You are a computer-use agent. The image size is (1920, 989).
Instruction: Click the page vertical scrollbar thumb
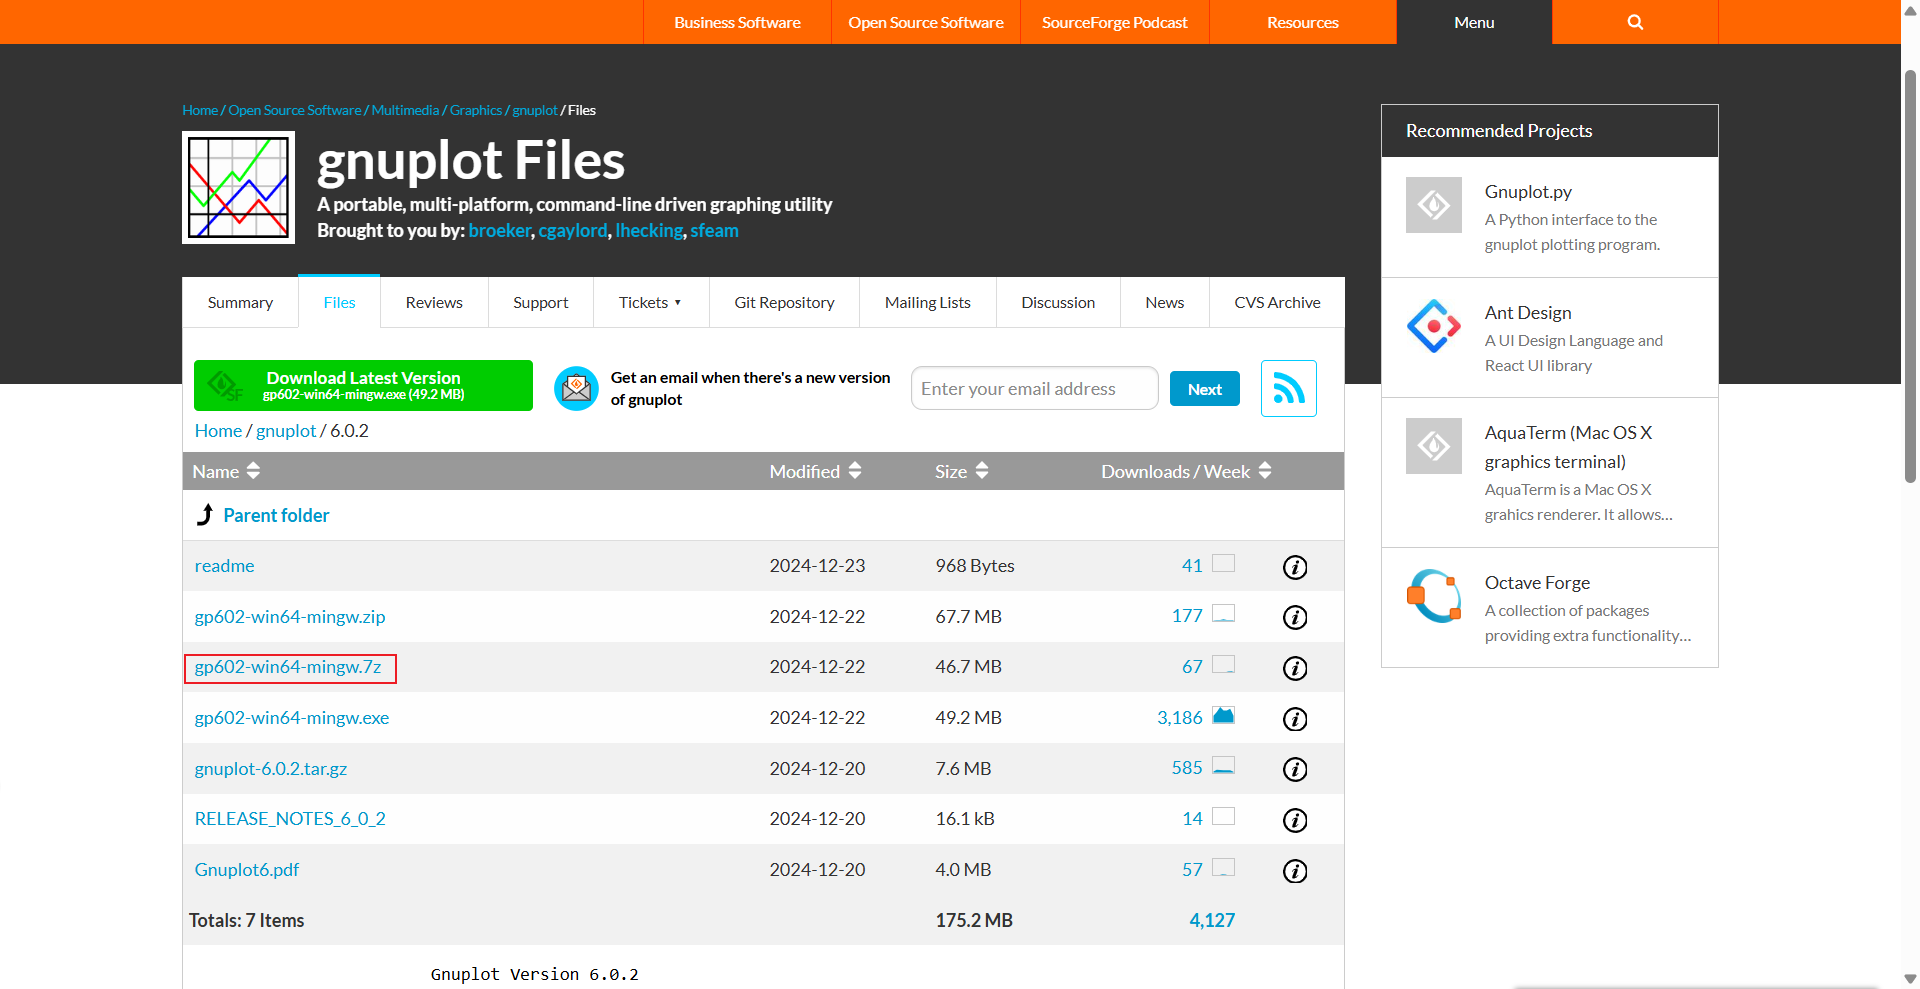1910,275
